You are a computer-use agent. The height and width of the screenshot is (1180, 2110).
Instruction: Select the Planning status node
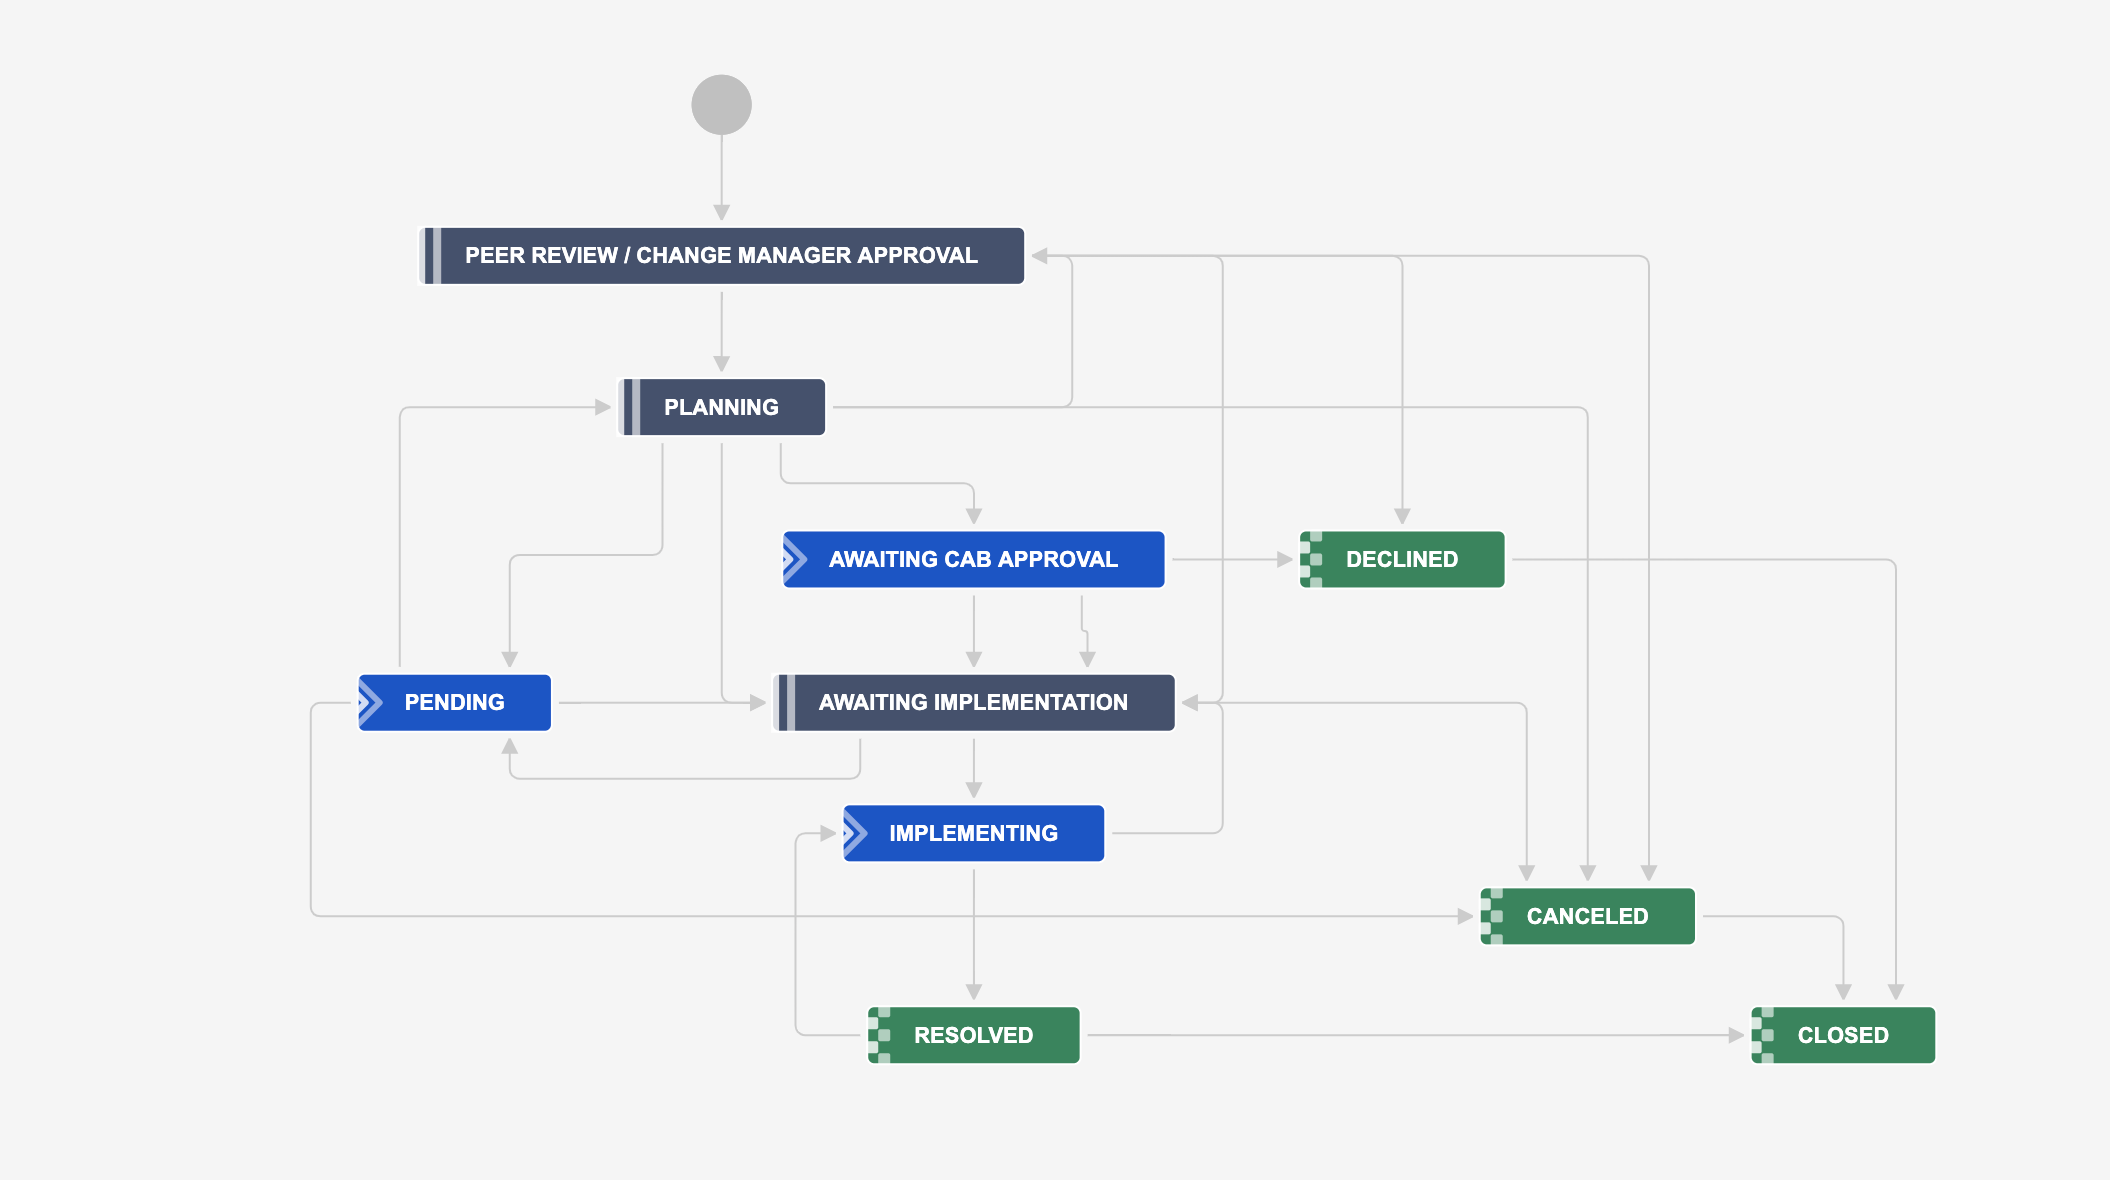(722, 407)
